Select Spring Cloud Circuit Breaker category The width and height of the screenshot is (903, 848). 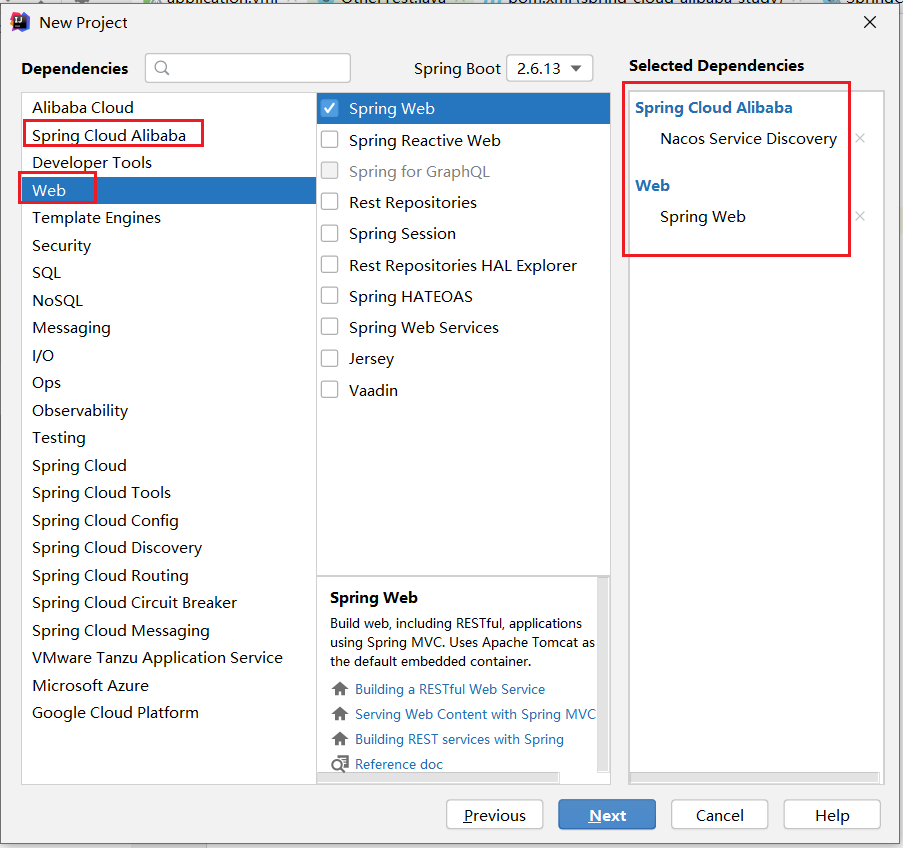169,603
